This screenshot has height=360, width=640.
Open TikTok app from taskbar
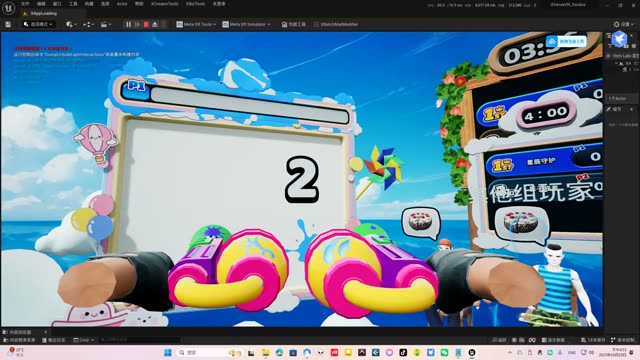pos(403,353)
